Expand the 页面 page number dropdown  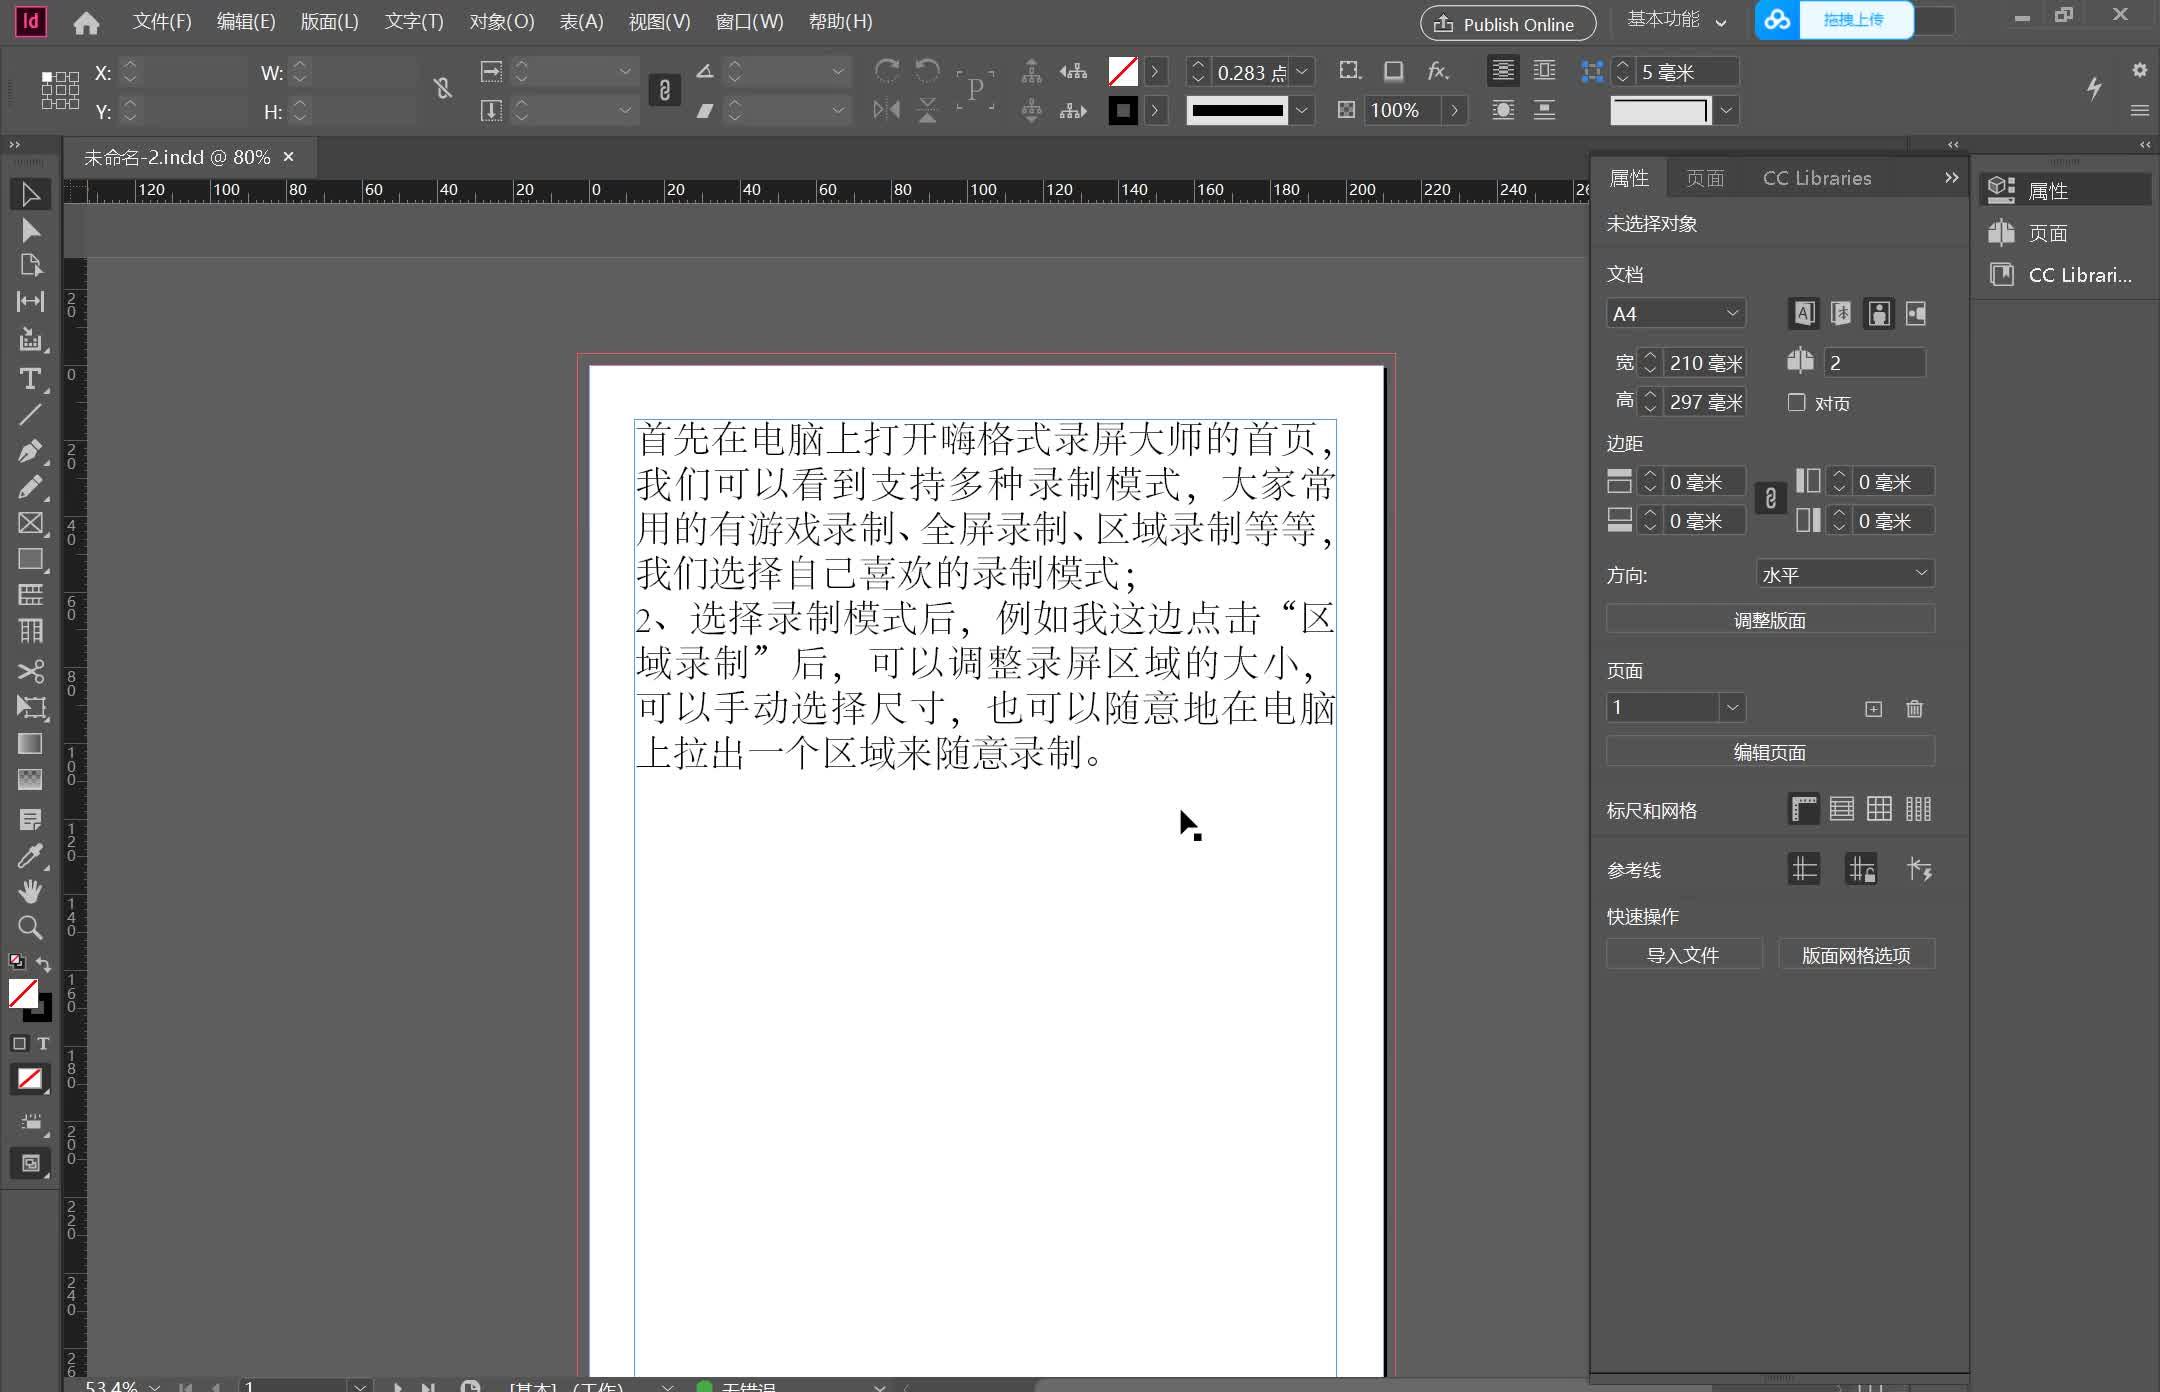pos(1673,707)
